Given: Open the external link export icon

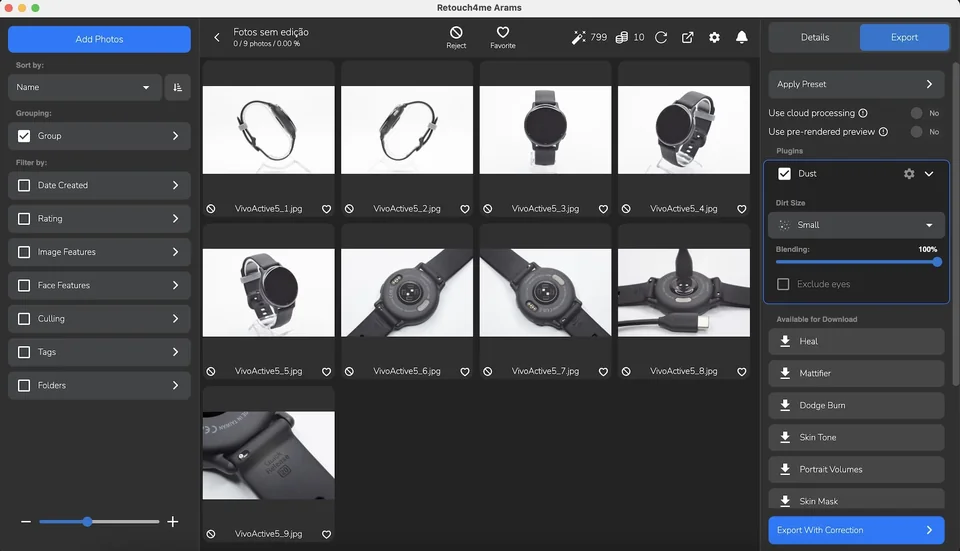Looking at the screenshot, I should click(688, 37).
